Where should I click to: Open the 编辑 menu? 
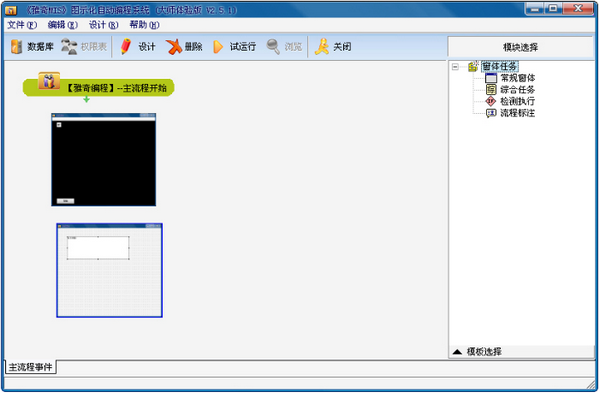pyautogui.click(x=62, y=25)
